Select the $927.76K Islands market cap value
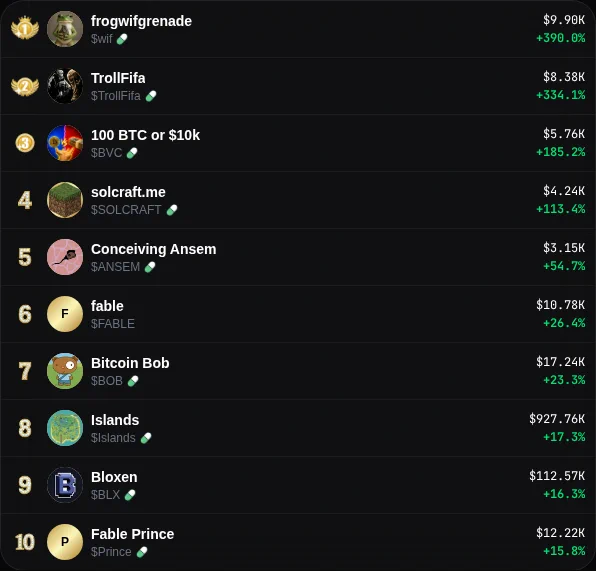 pos(557,419)
